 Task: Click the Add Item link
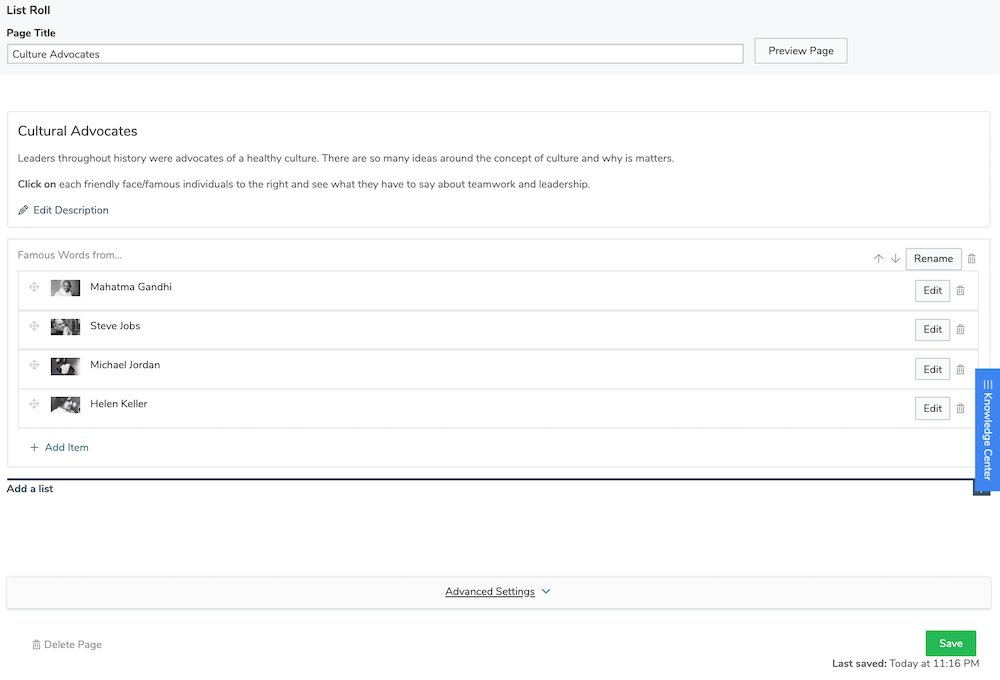pyautogui.click(x=66, y=447)
